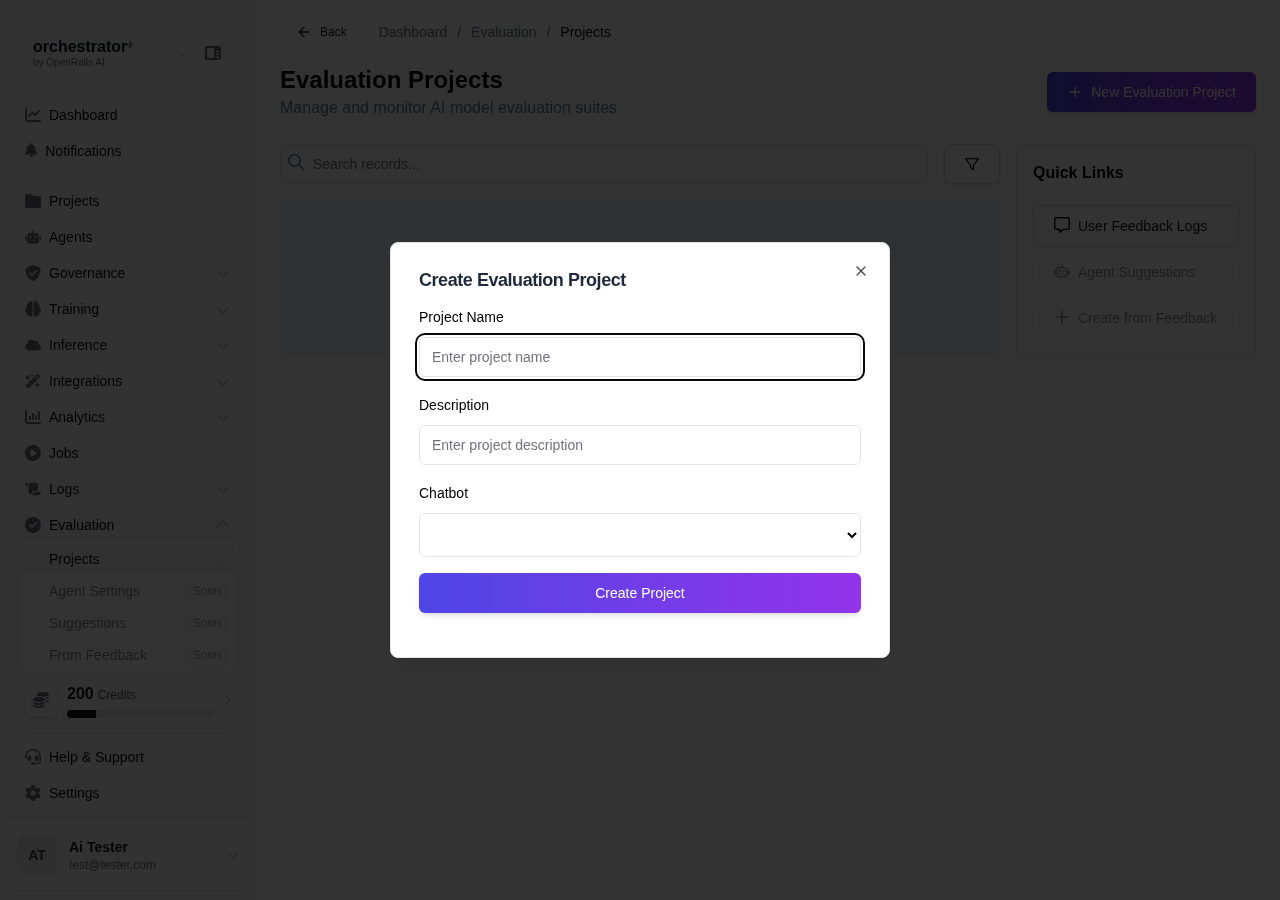Click the credits usage progress bar
The height and width of the screenshot is (900, 1280).
140,713
